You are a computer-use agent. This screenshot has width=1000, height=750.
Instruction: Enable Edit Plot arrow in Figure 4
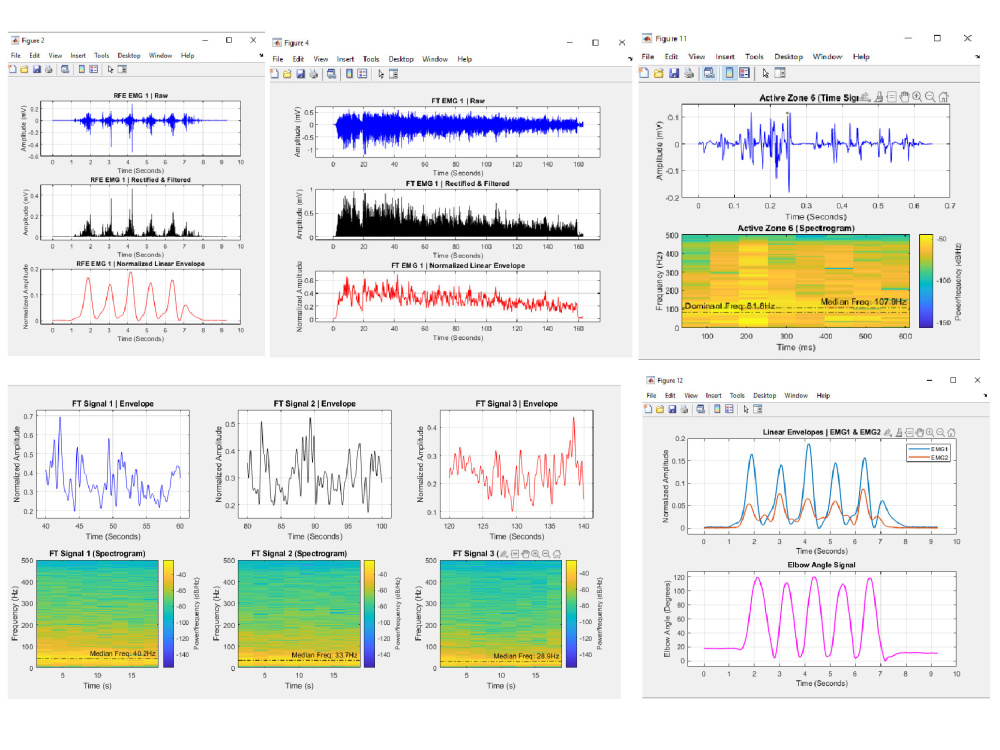(x=381, y=75)
